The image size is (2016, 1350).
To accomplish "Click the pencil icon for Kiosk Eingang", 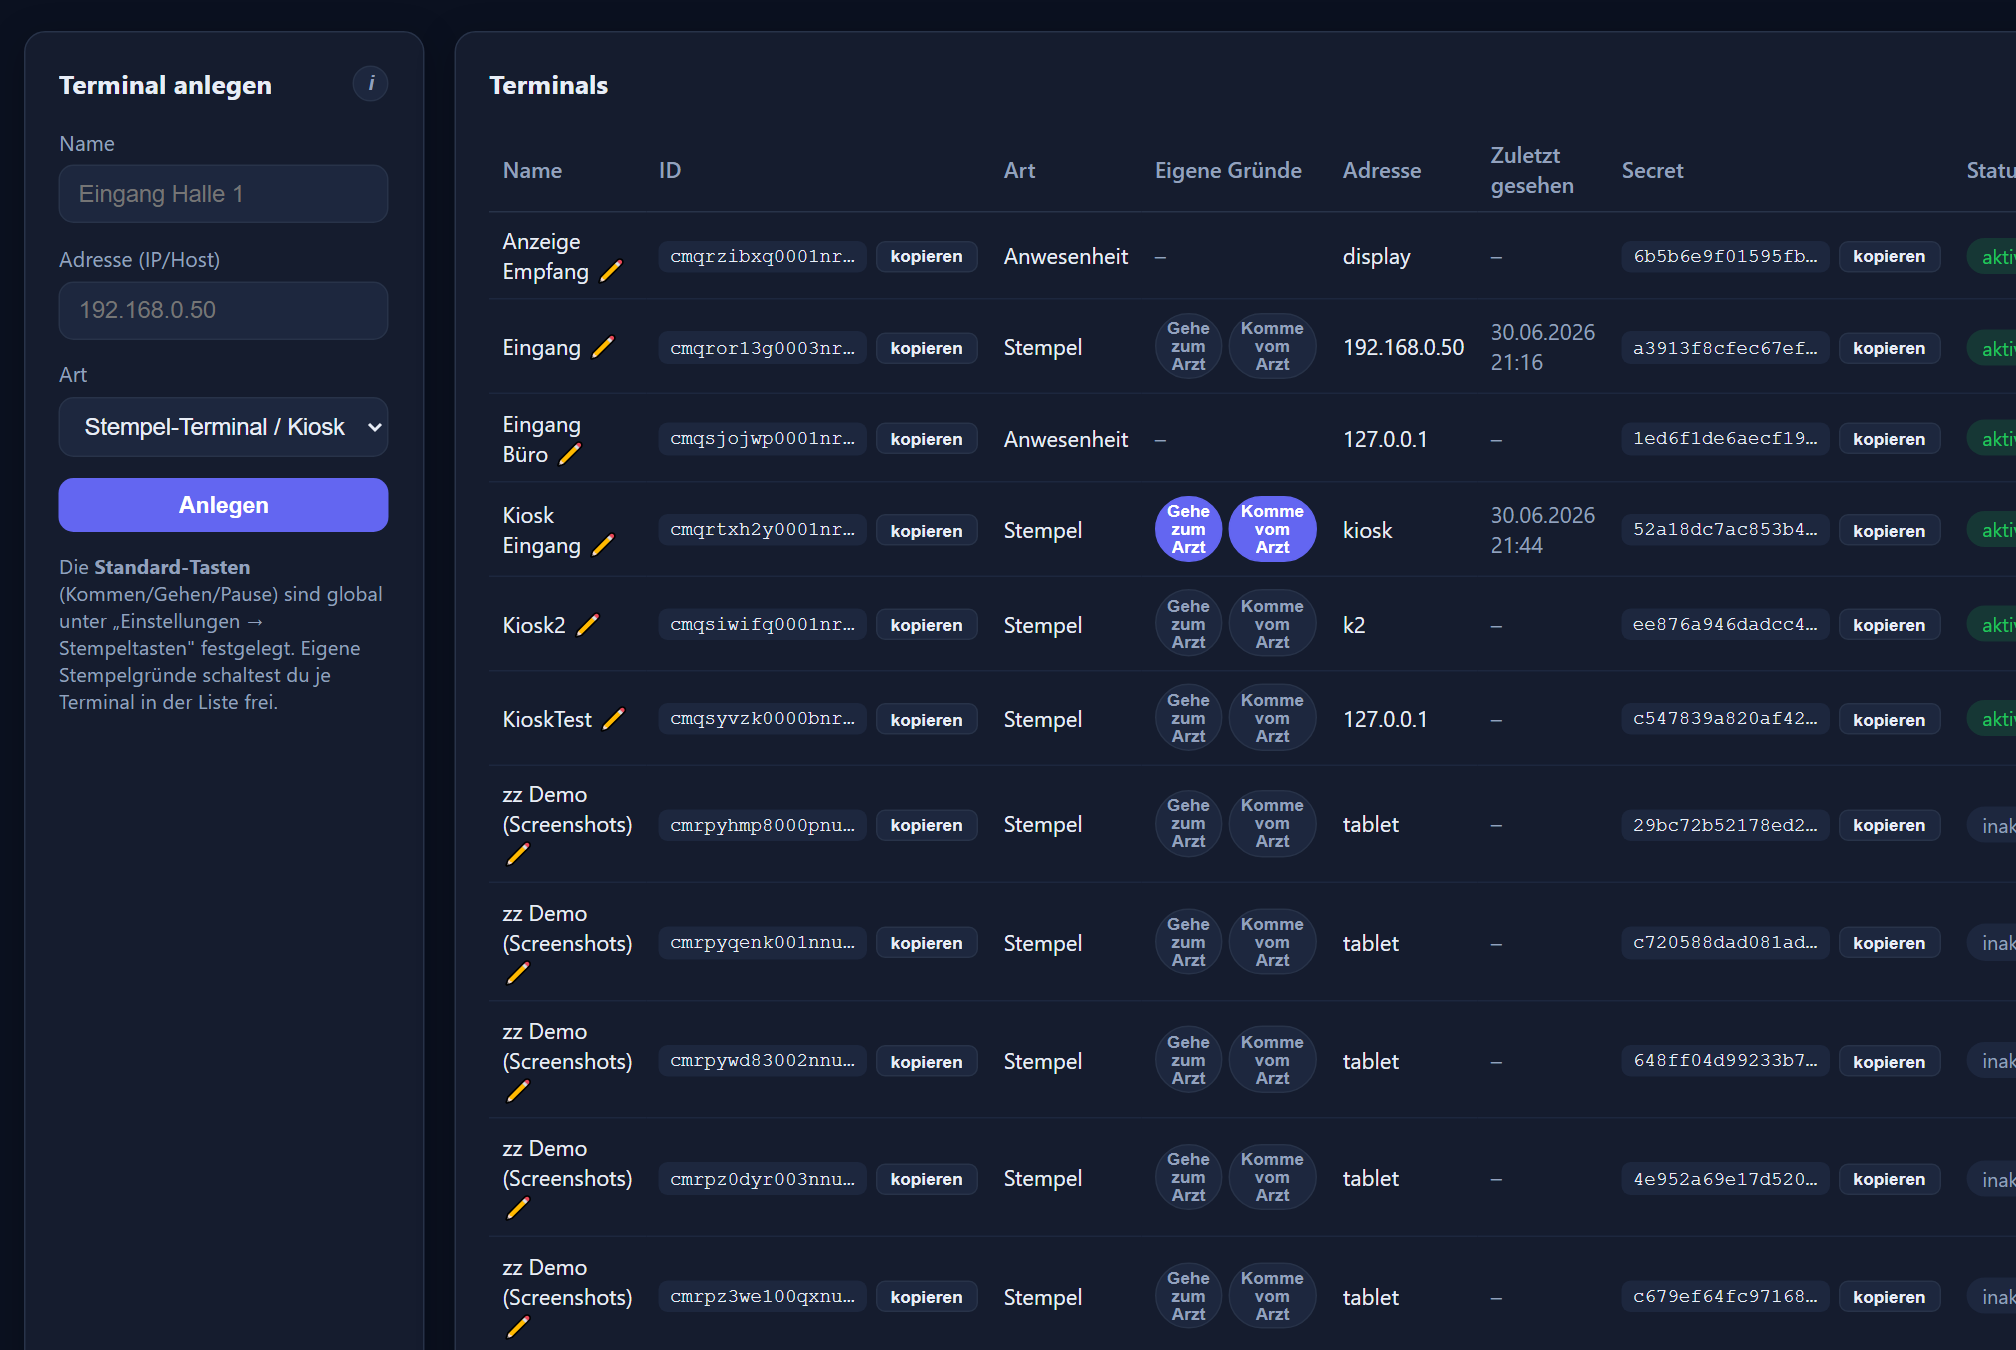I will 603,545.
